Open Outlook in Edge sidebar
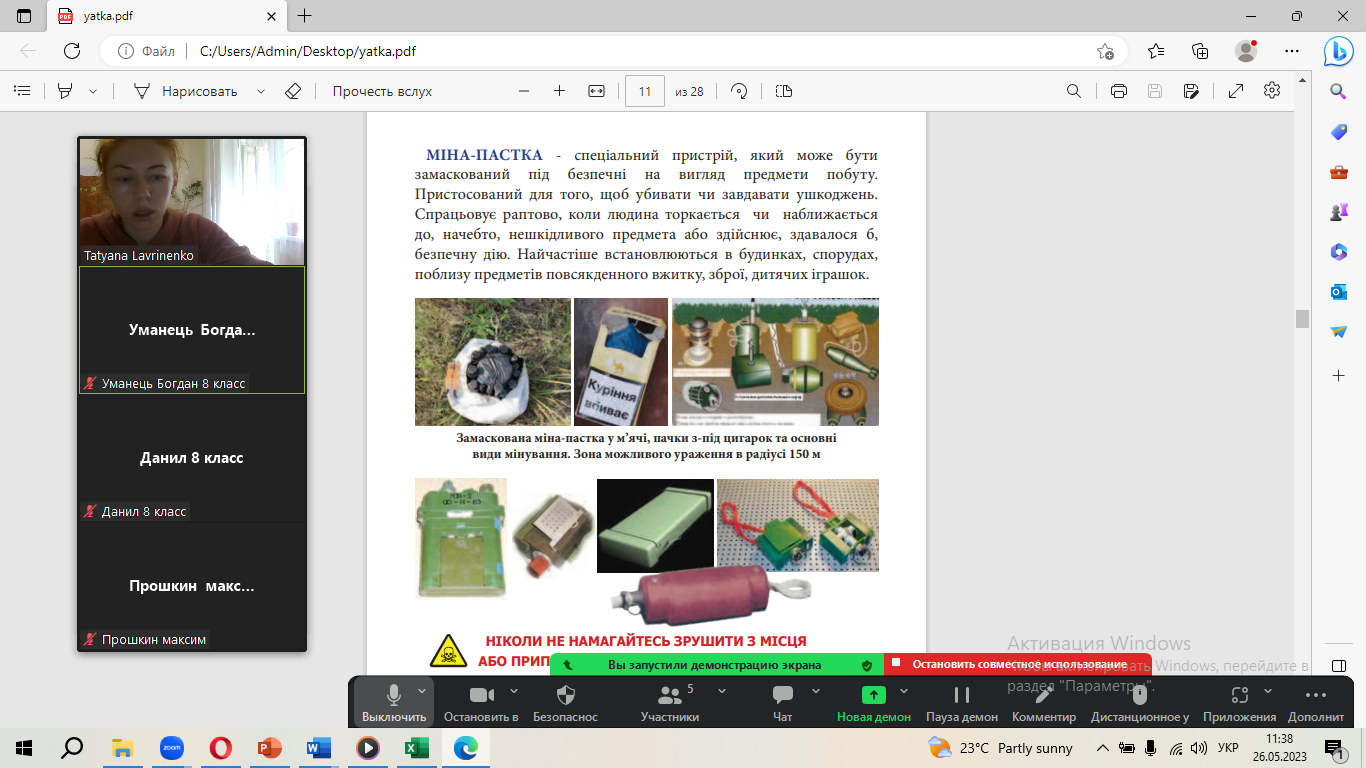This screenshot has height=768, width=1366. (x=1339, y=292)
